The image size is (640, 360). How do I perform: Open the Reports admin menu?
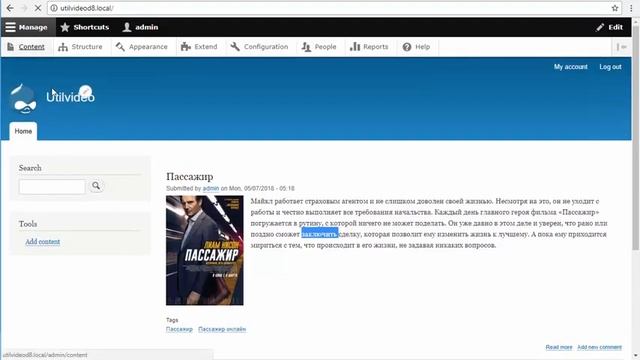pyautogui.click(x=369, y=47)
